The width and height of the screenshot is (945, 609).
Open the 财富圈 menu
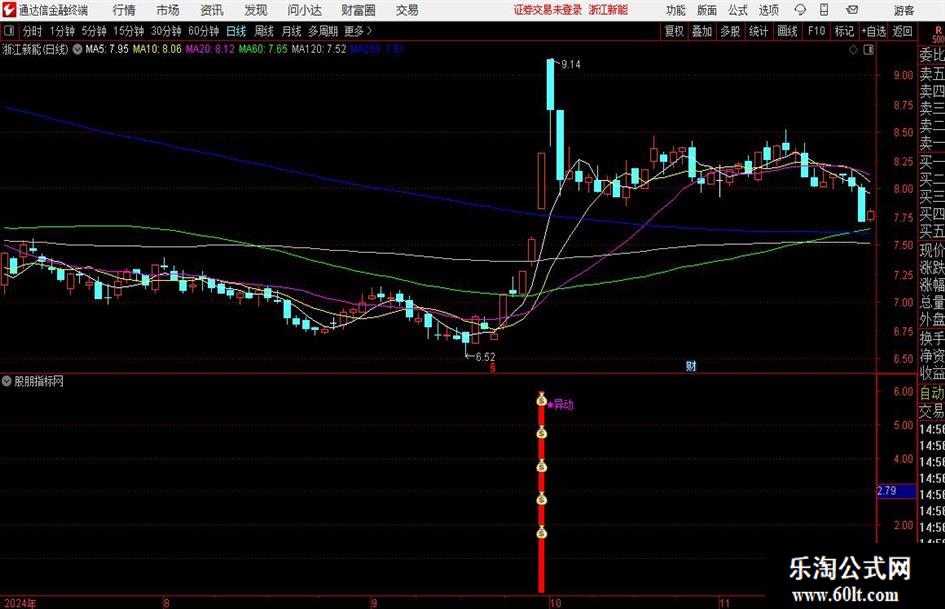[x=358, y=10]
